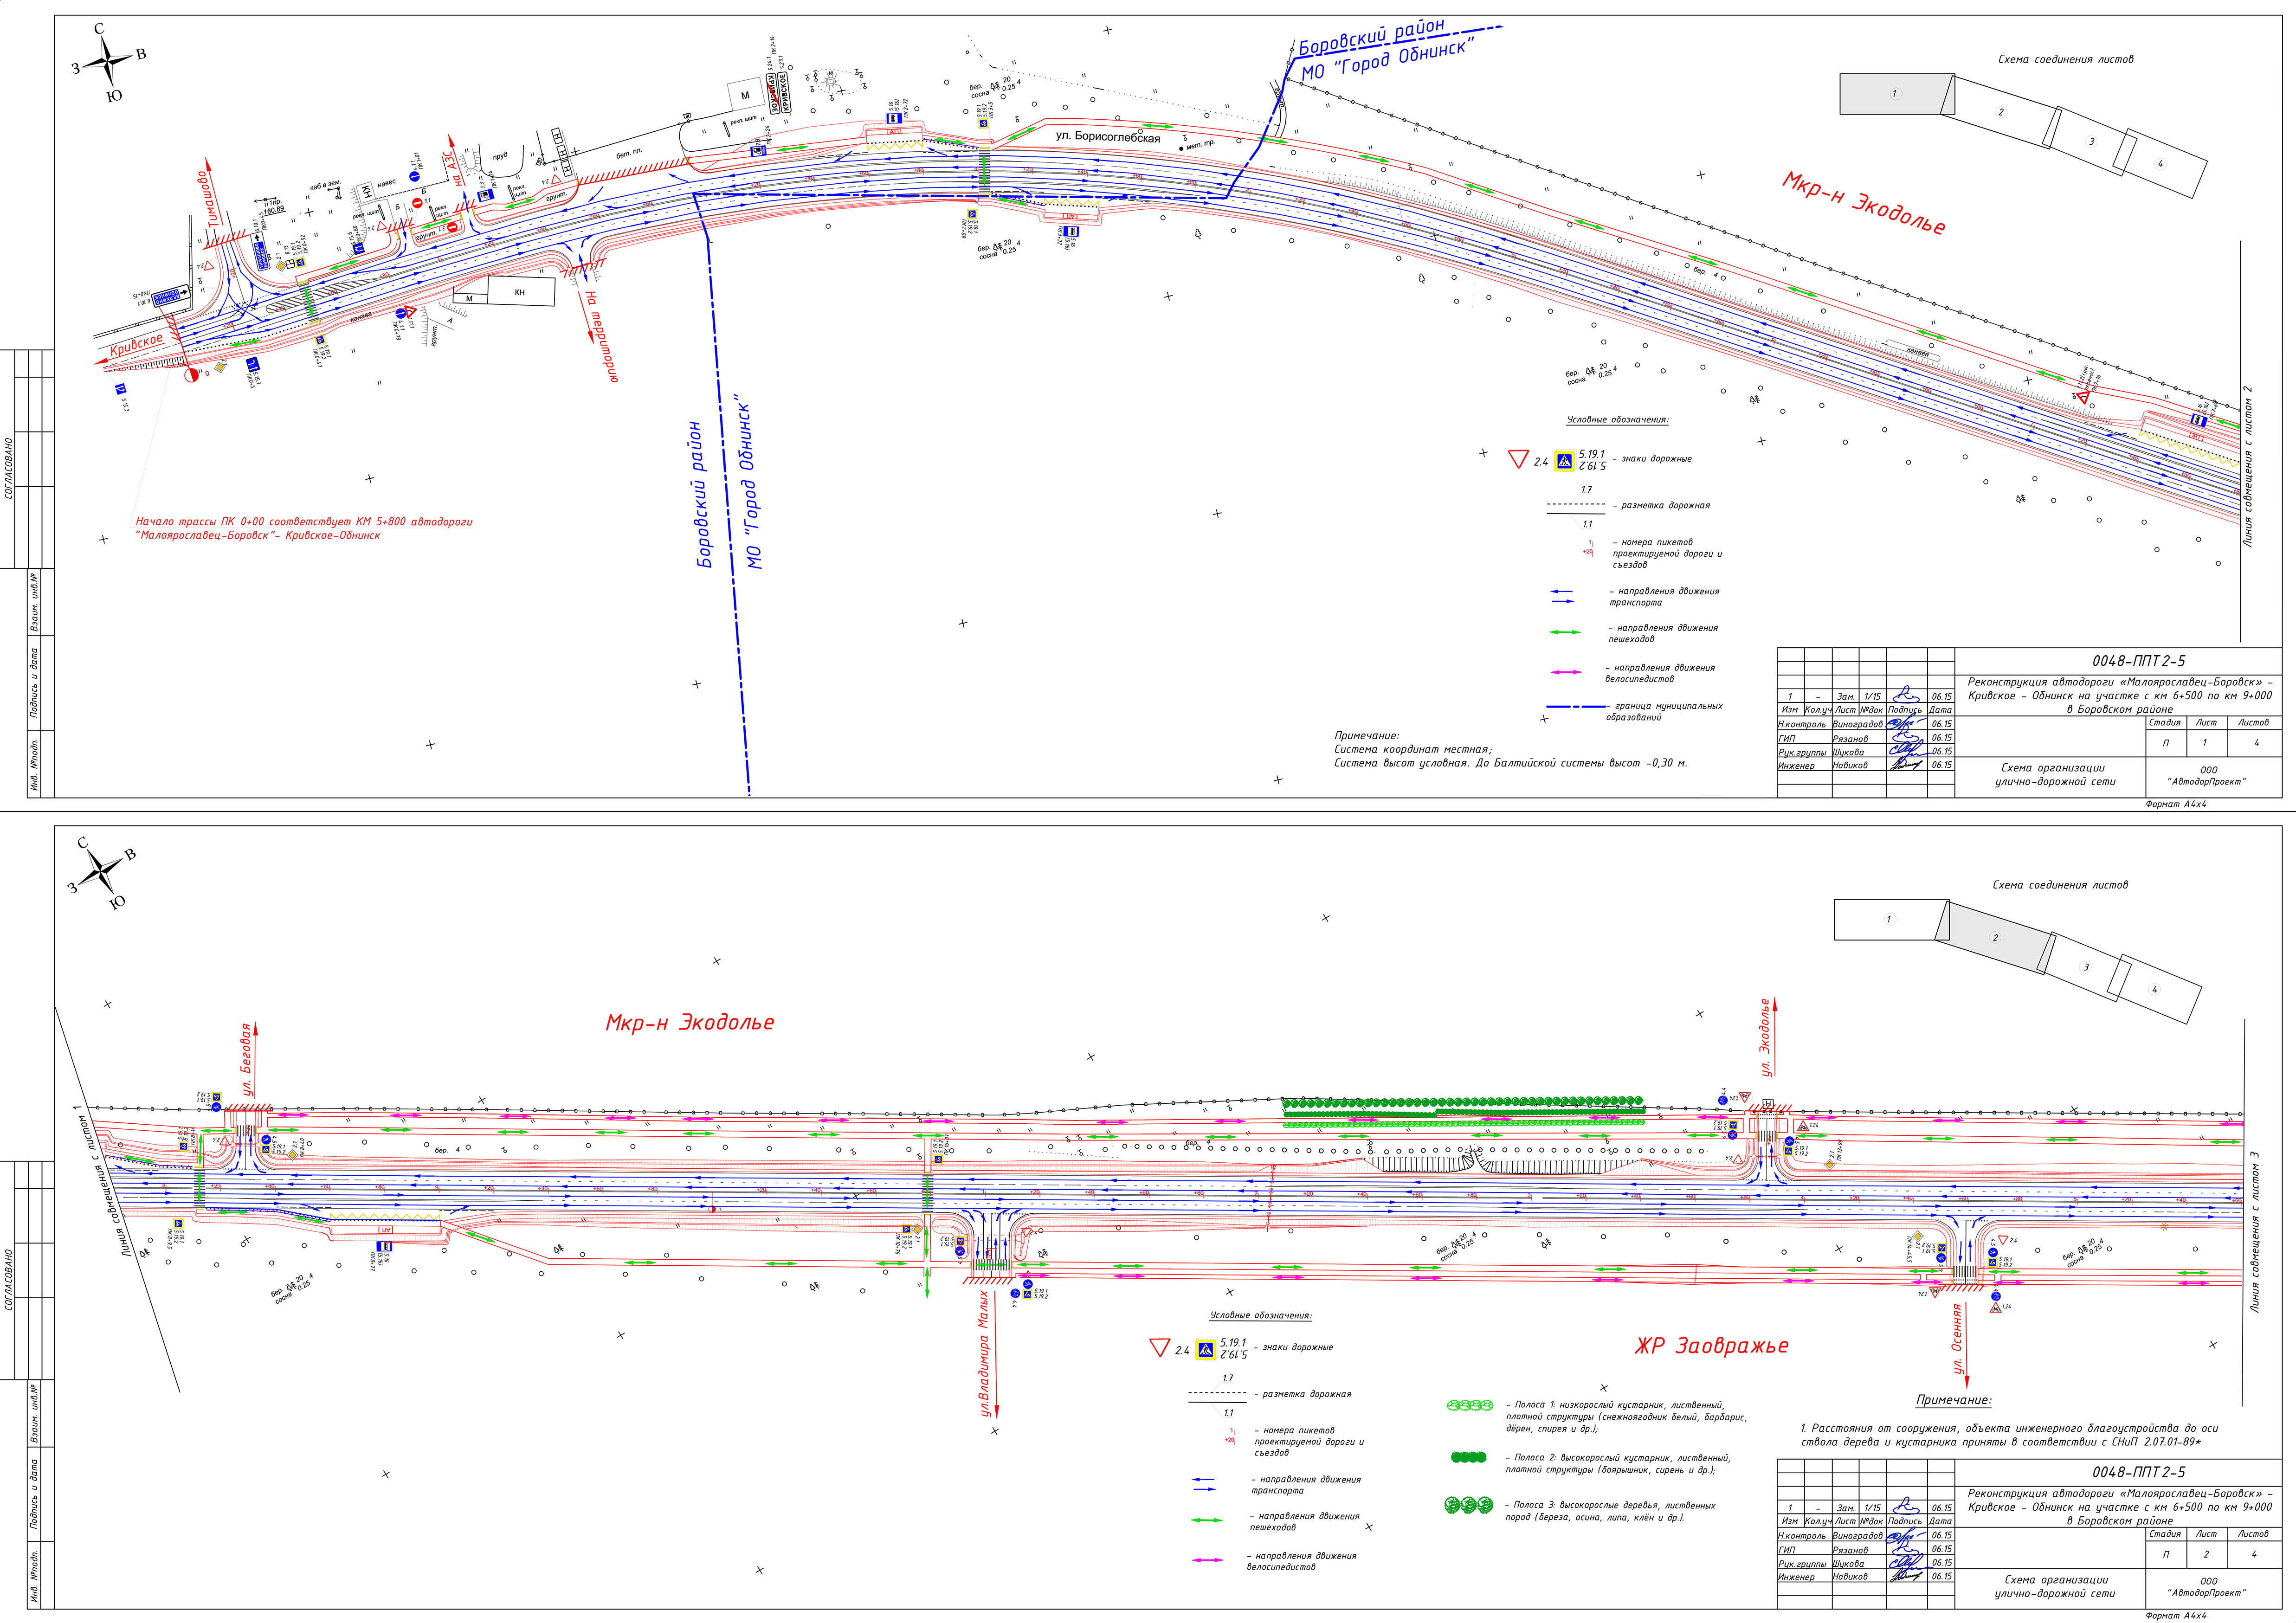Click the ул. Беговая street label
Image resolution: width=2296 pixels, height=1623 pixels.
tap(247, 1060)
